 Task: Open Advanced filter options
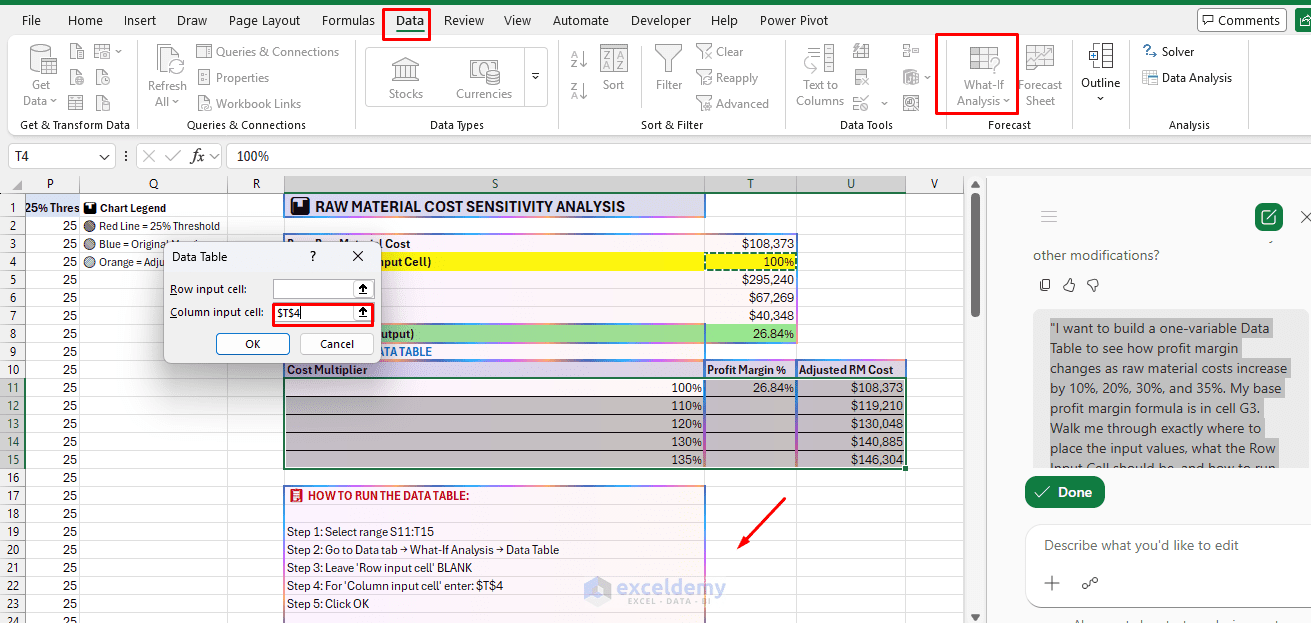733,104
